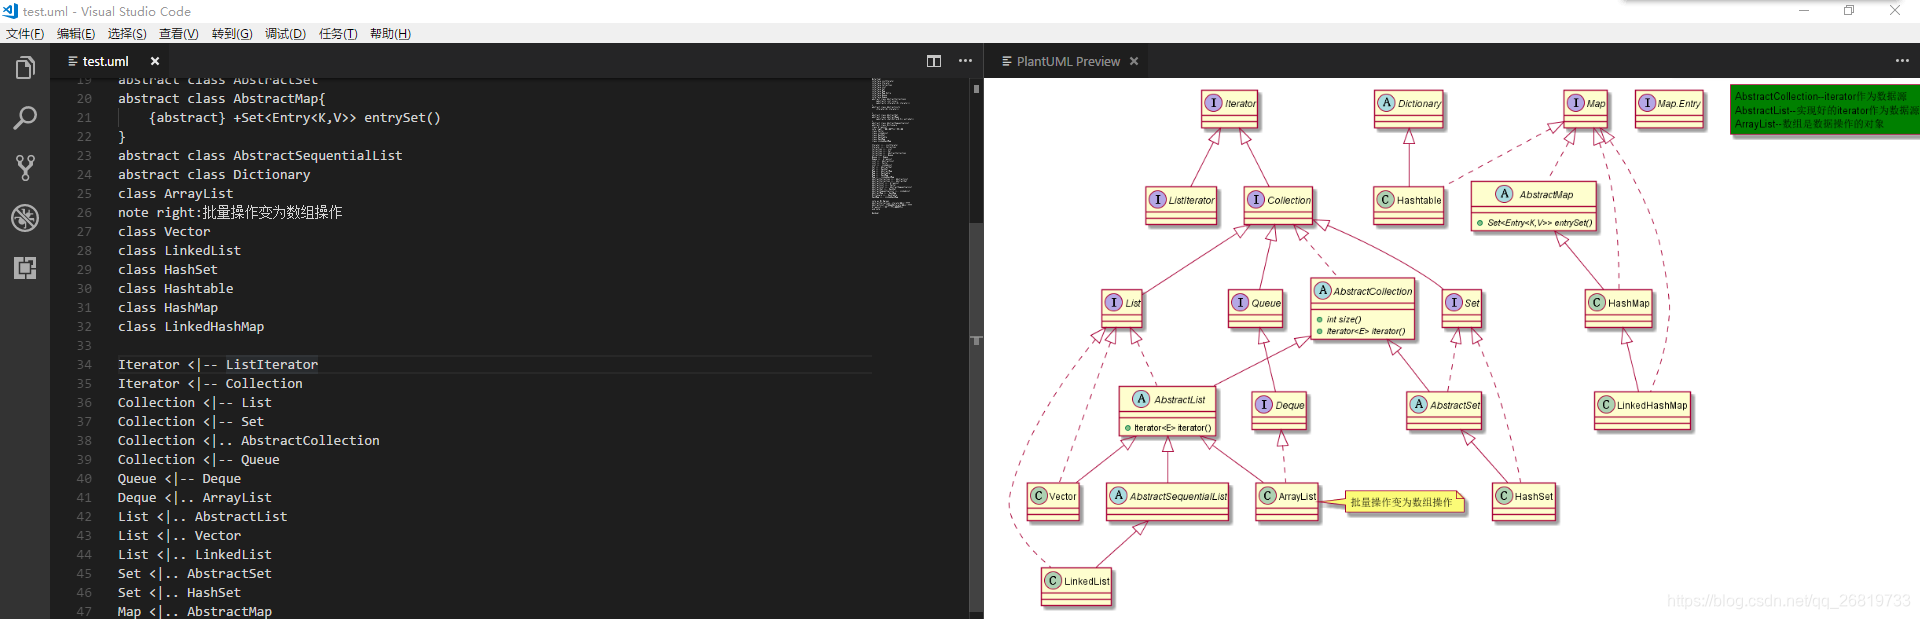Open the Extensions view in the activity bar

point(25,267)
